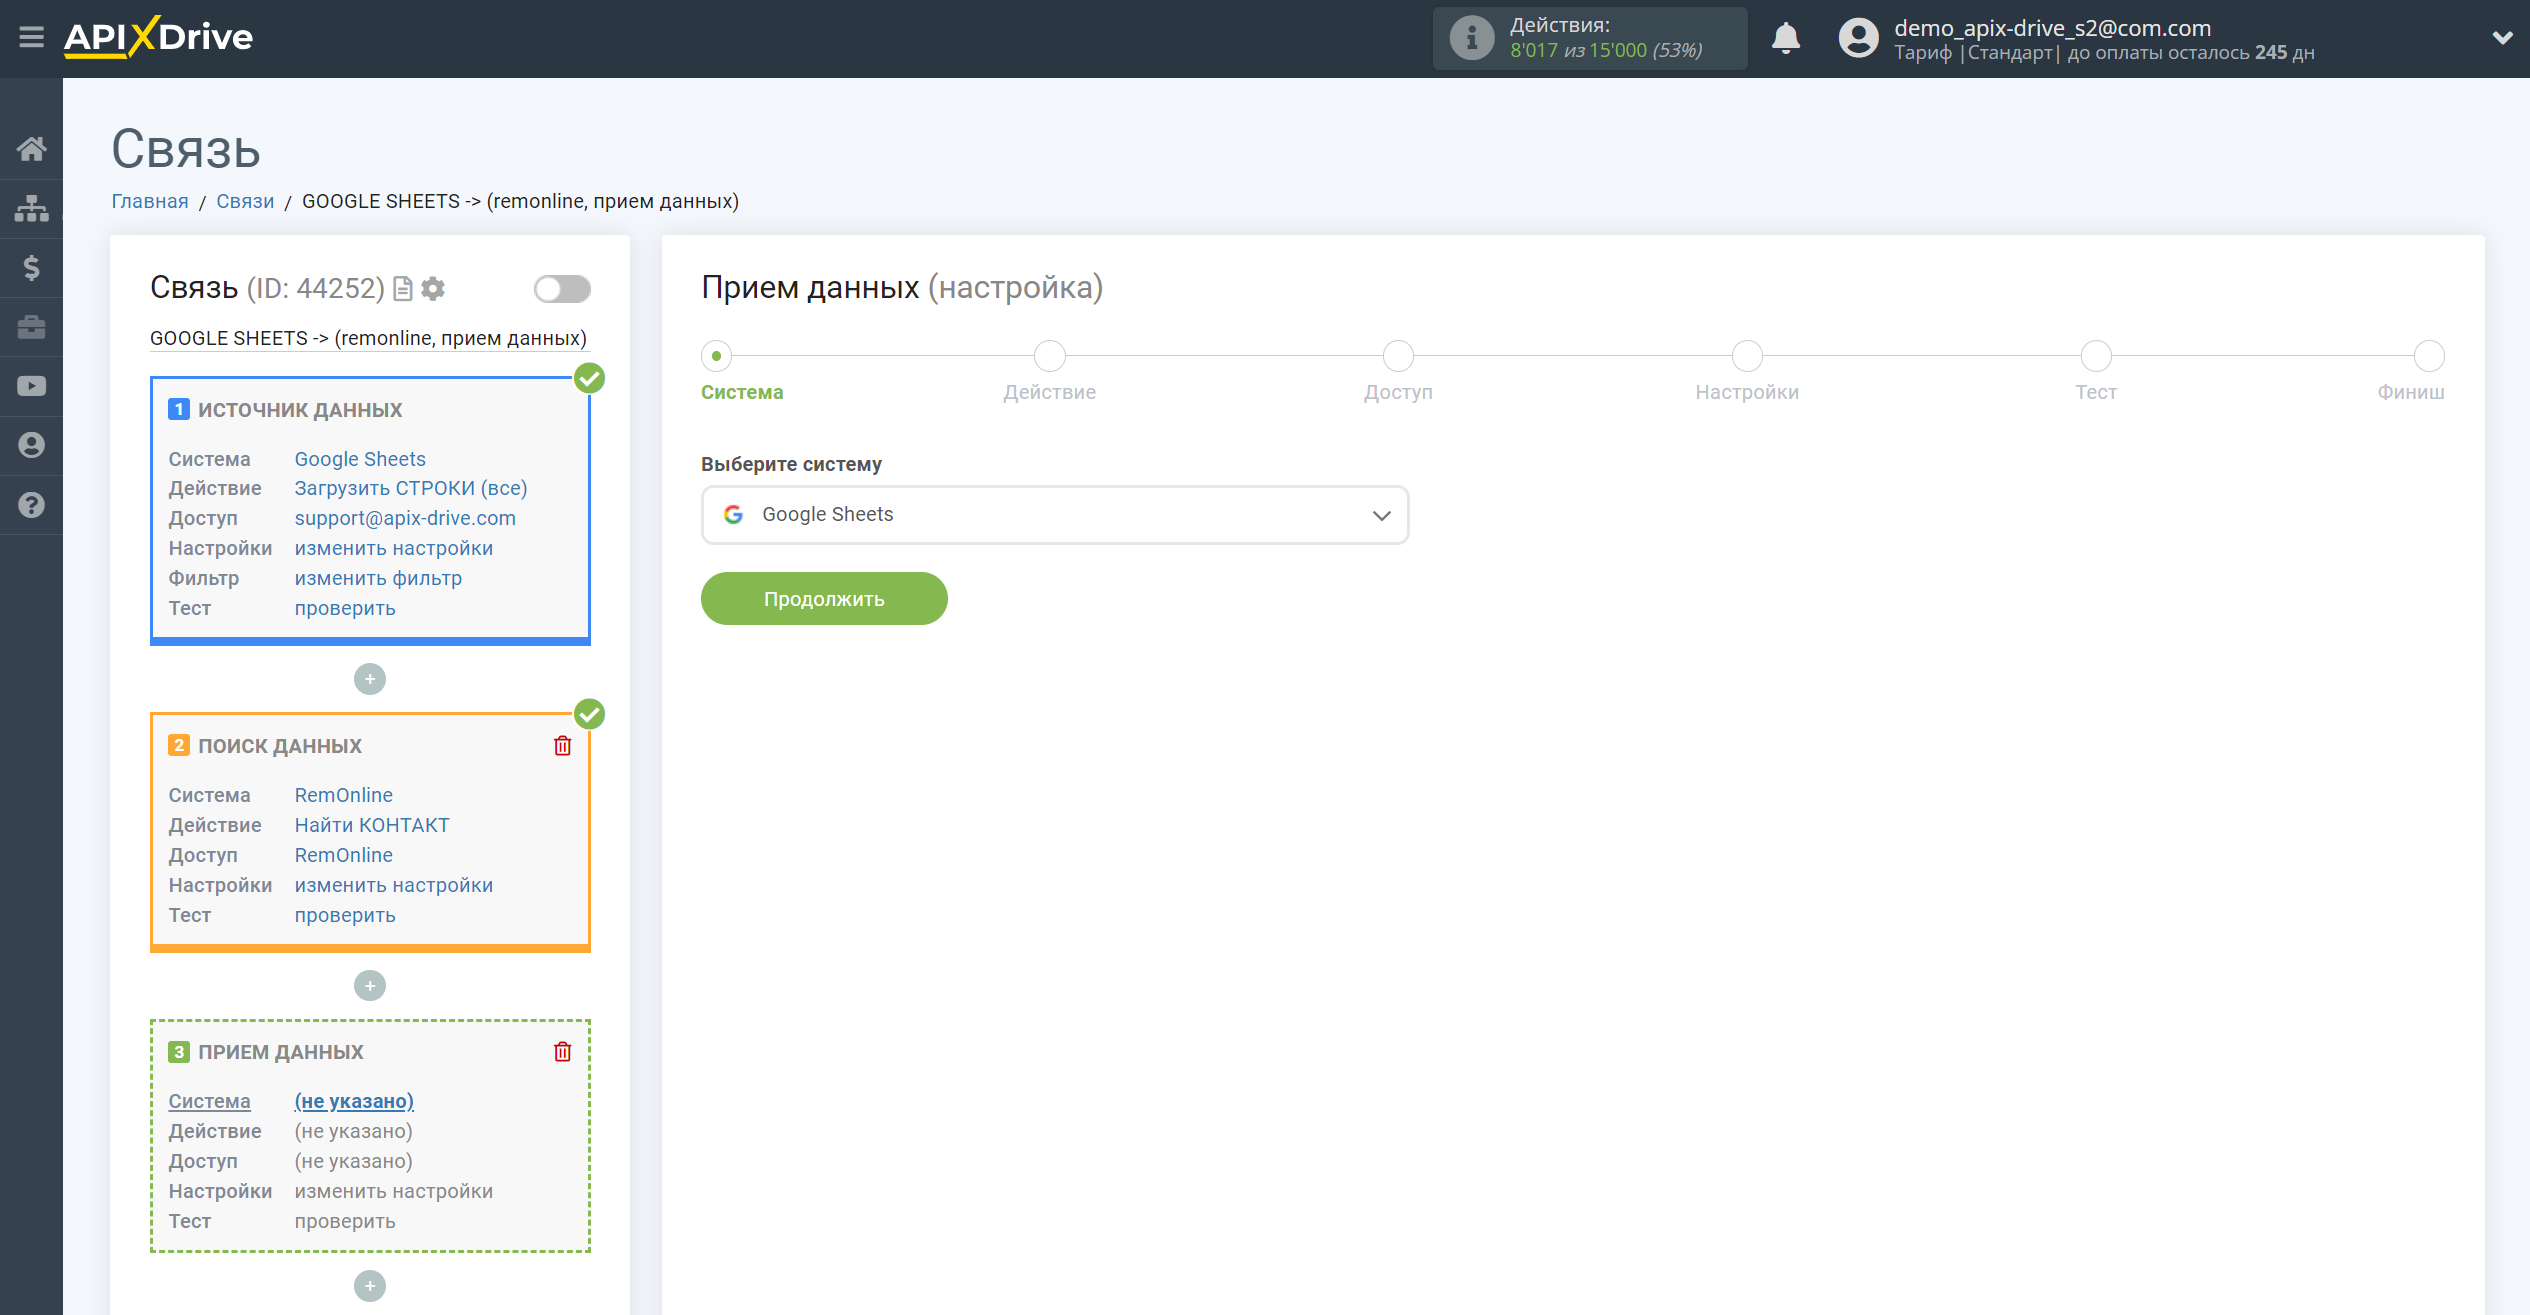
Task: Click the account avatar icon
Action: 1858,38
